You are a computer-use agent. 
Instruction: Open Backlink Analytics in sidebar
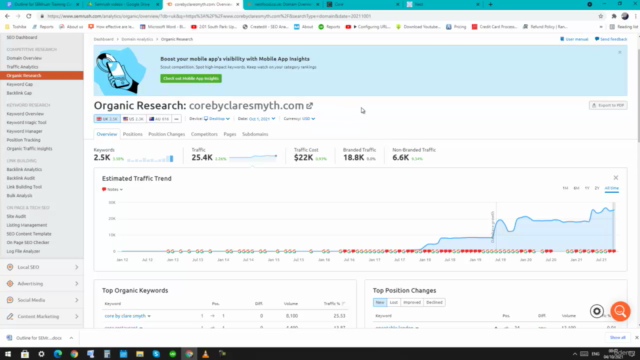24,169
